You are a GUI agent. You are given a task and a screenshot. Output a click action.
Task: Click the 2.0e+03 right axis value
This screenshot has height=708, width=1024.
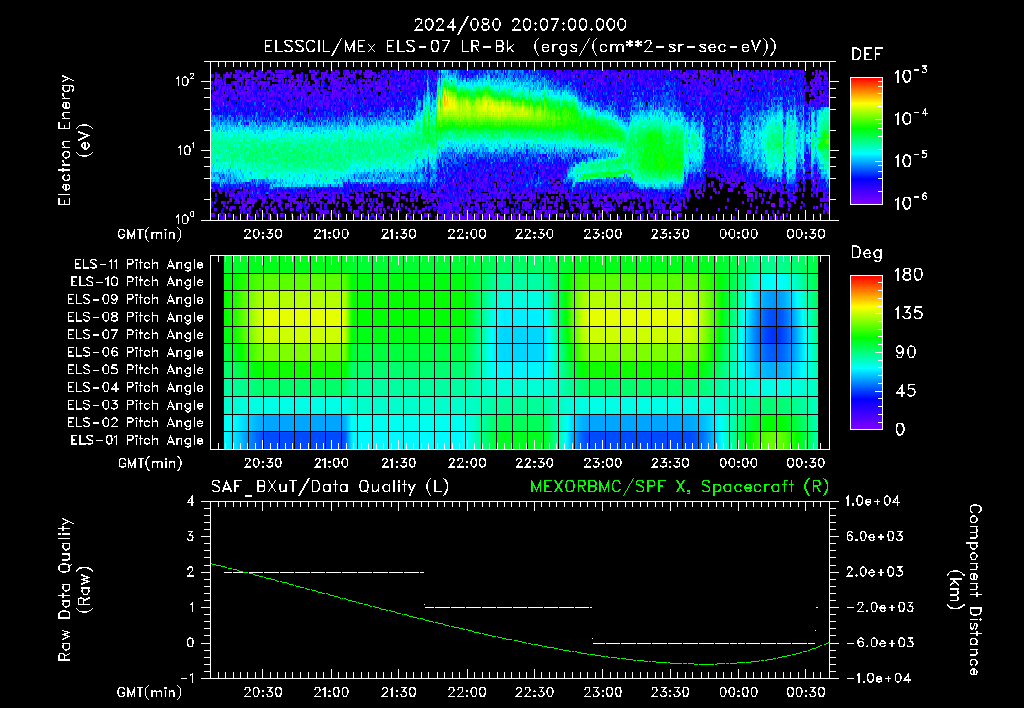tap(874, 571)
